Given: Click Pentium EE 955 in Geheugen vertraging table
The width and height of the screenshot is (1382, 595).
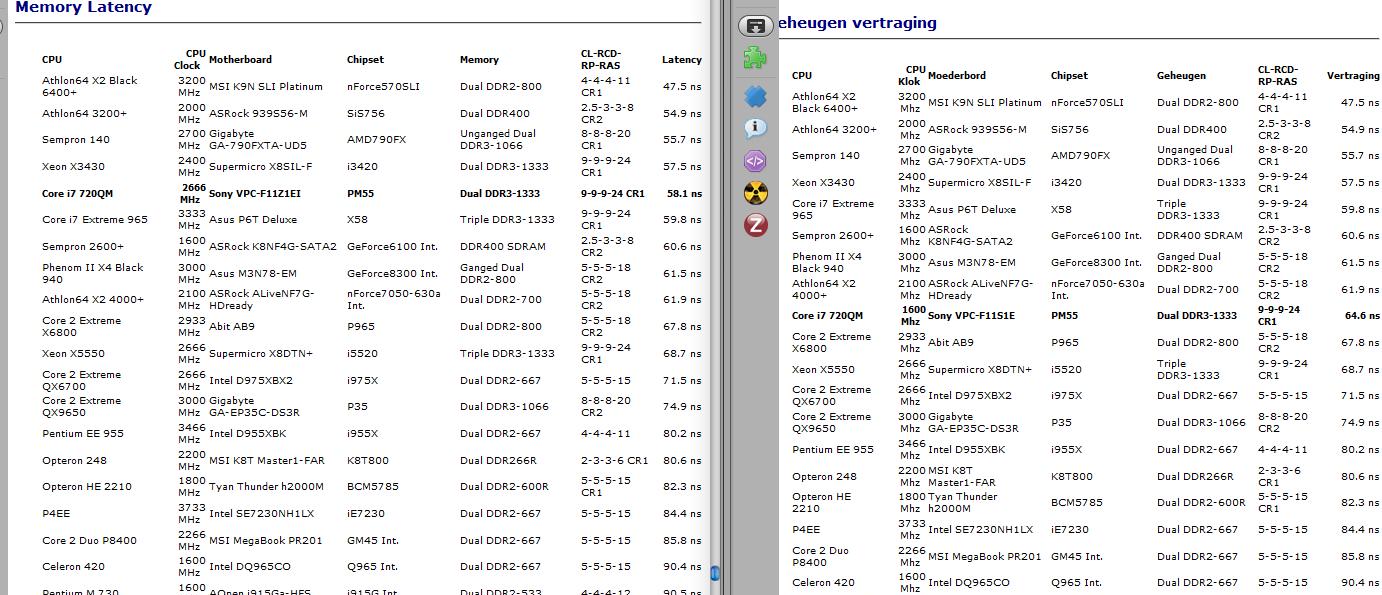Looking at the screenshot, I should (x=833, y=450).
